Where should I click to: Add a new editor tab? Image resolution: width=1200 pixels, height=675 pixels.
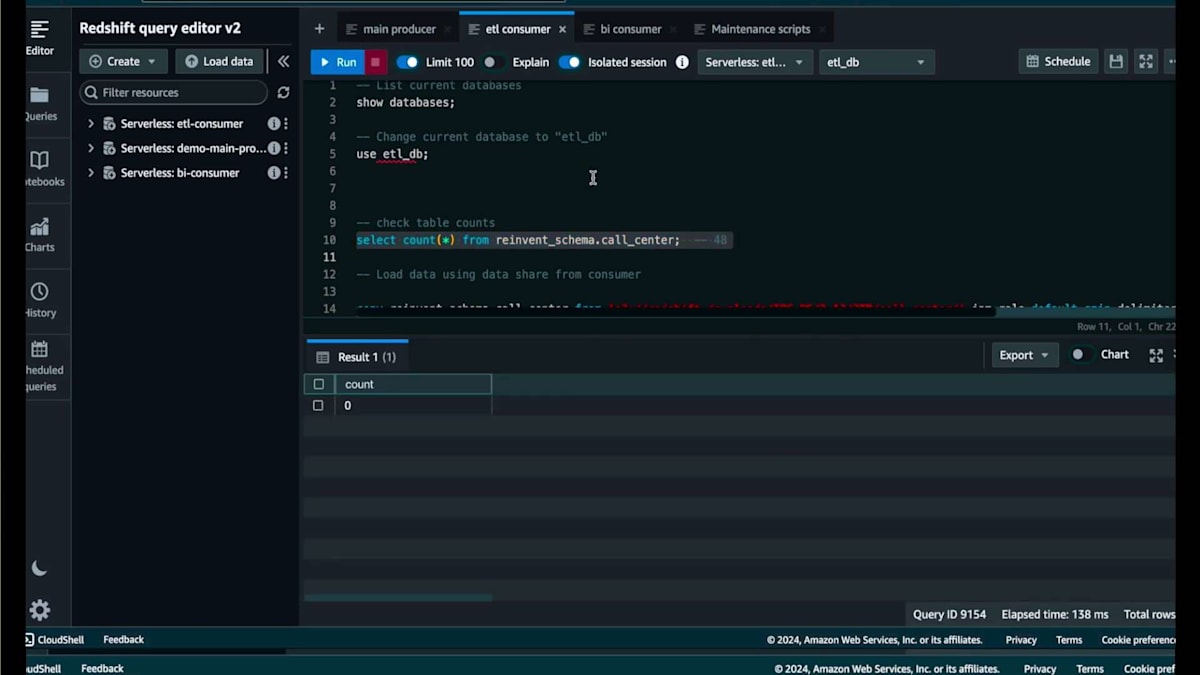point(319,29)
